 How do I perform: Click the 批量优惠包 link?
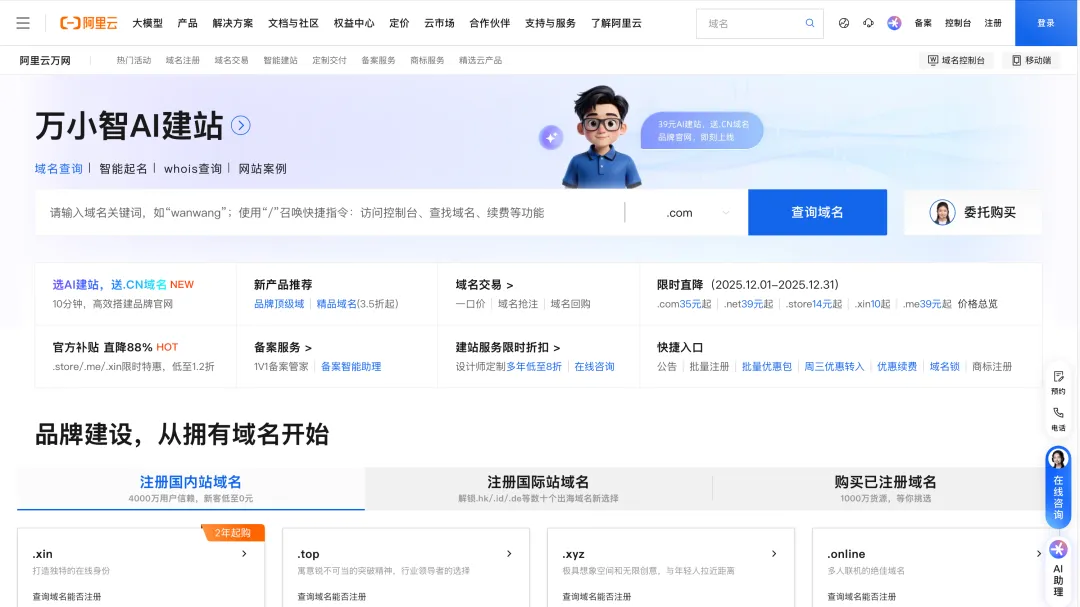[767, 367]
